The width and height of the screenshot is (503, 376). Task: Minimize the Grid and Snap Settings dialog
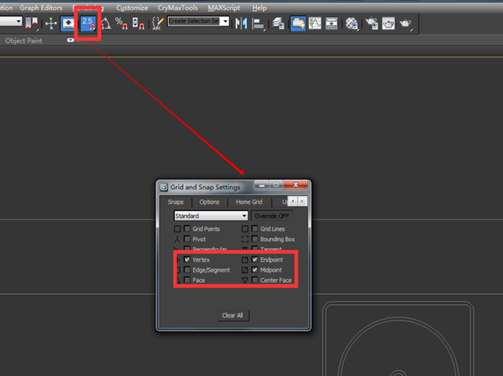[x=262, y=185]
